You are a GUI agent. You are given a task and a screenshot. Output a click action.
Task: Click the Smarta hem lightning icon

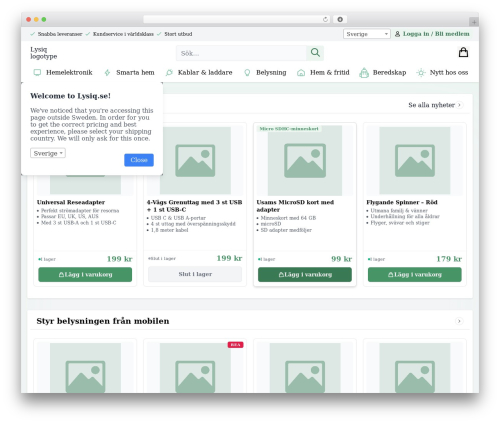107,72
